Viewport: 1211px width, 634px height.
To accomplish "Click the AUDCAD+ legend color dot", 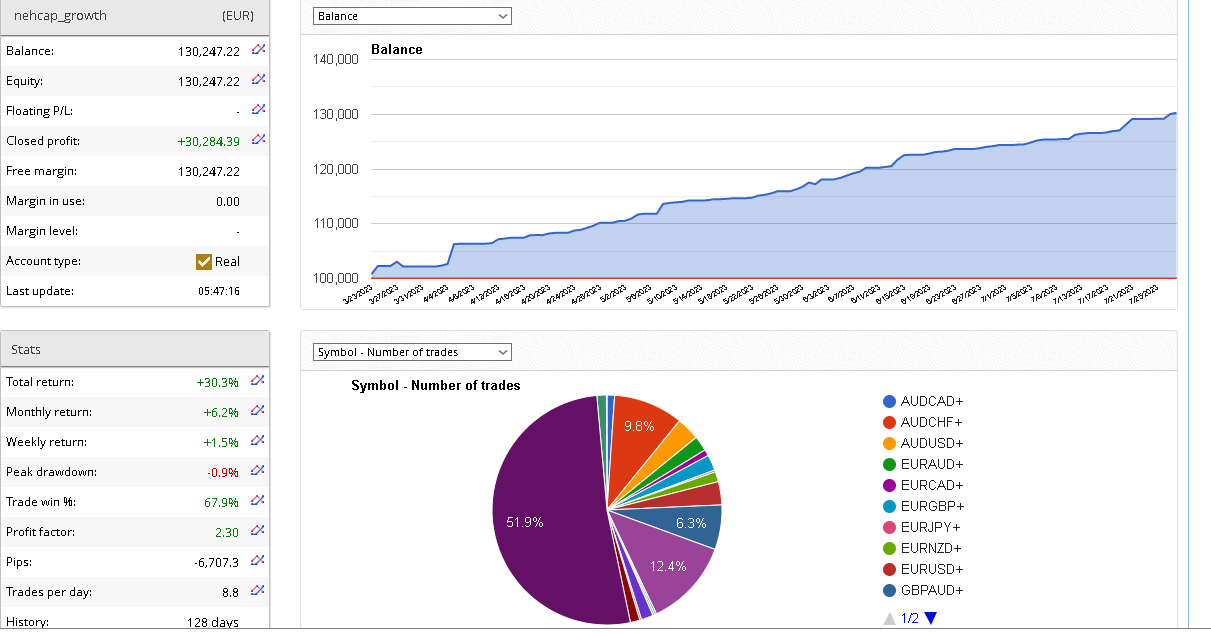I will click(889, 401).
